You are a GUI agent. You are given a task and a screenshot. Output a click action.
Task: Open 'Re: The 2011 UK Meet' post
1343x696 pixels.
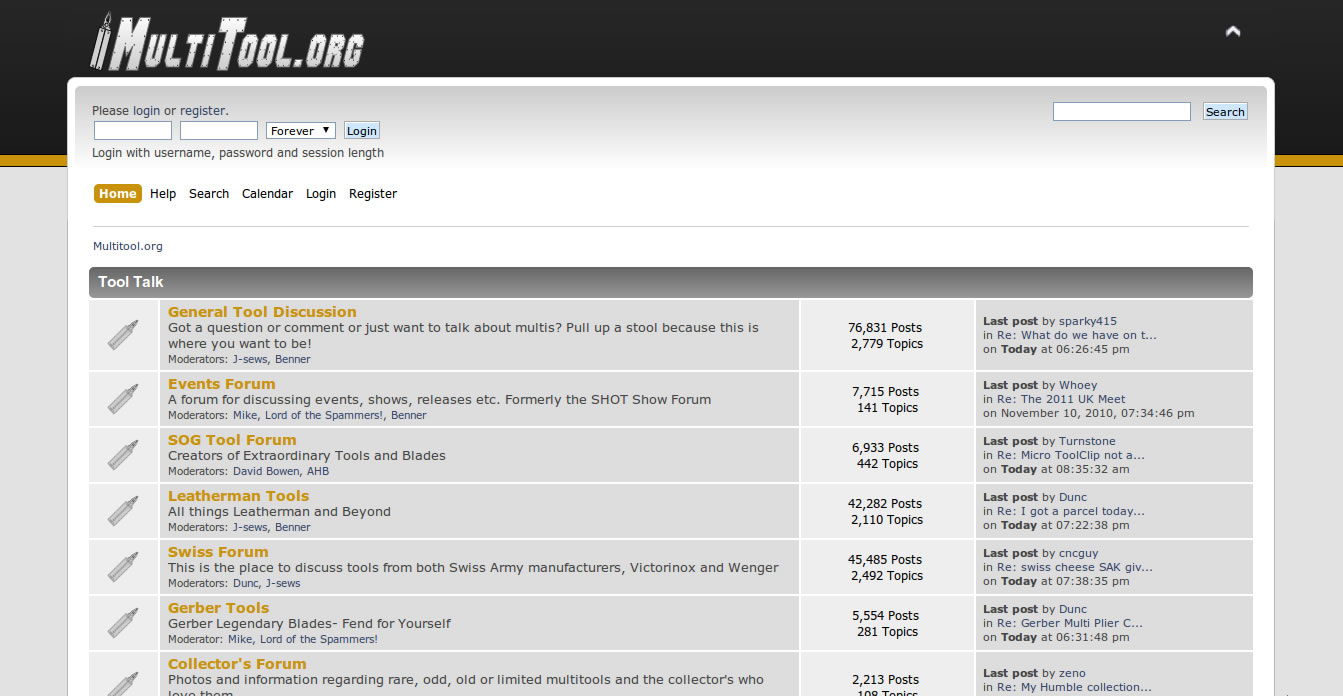1061,400
